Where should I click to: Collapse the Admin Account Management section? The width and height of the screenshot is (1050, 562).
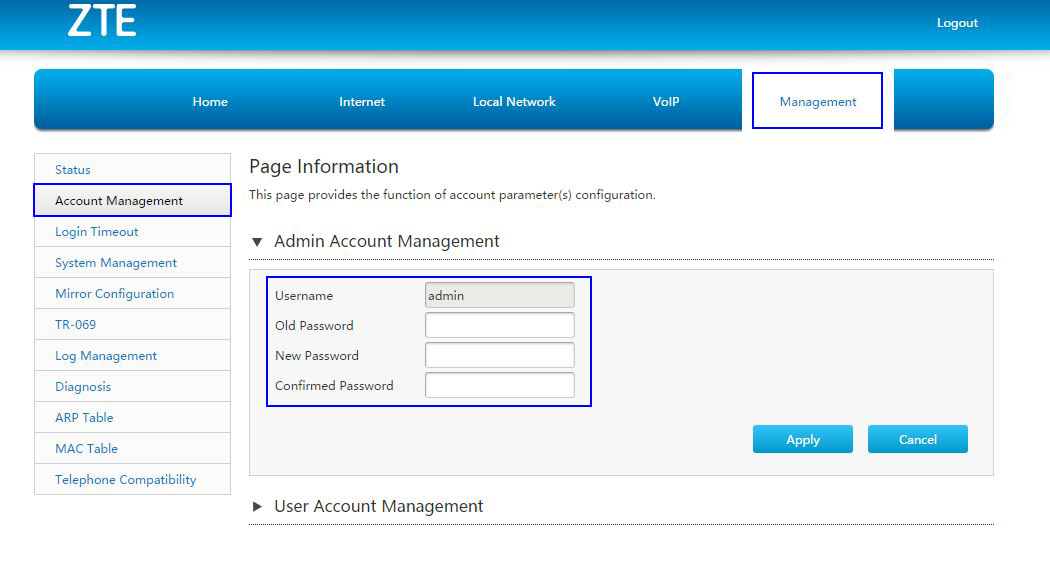click(x=257, y=242)
